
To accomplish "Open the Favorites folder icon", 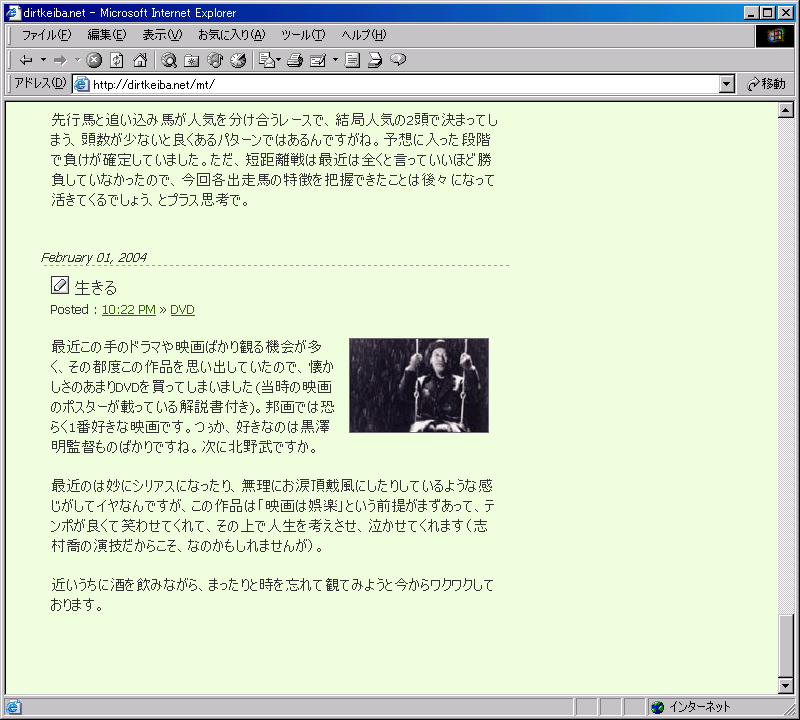I will point(192,60).
